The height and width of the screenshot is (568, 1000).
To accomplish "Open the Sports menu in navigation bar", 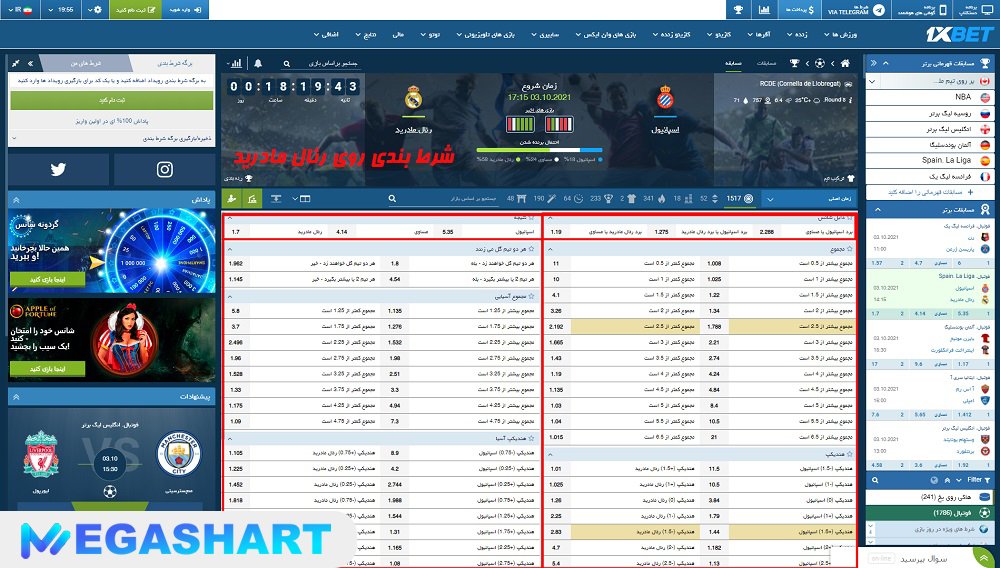I will point(841,34).
